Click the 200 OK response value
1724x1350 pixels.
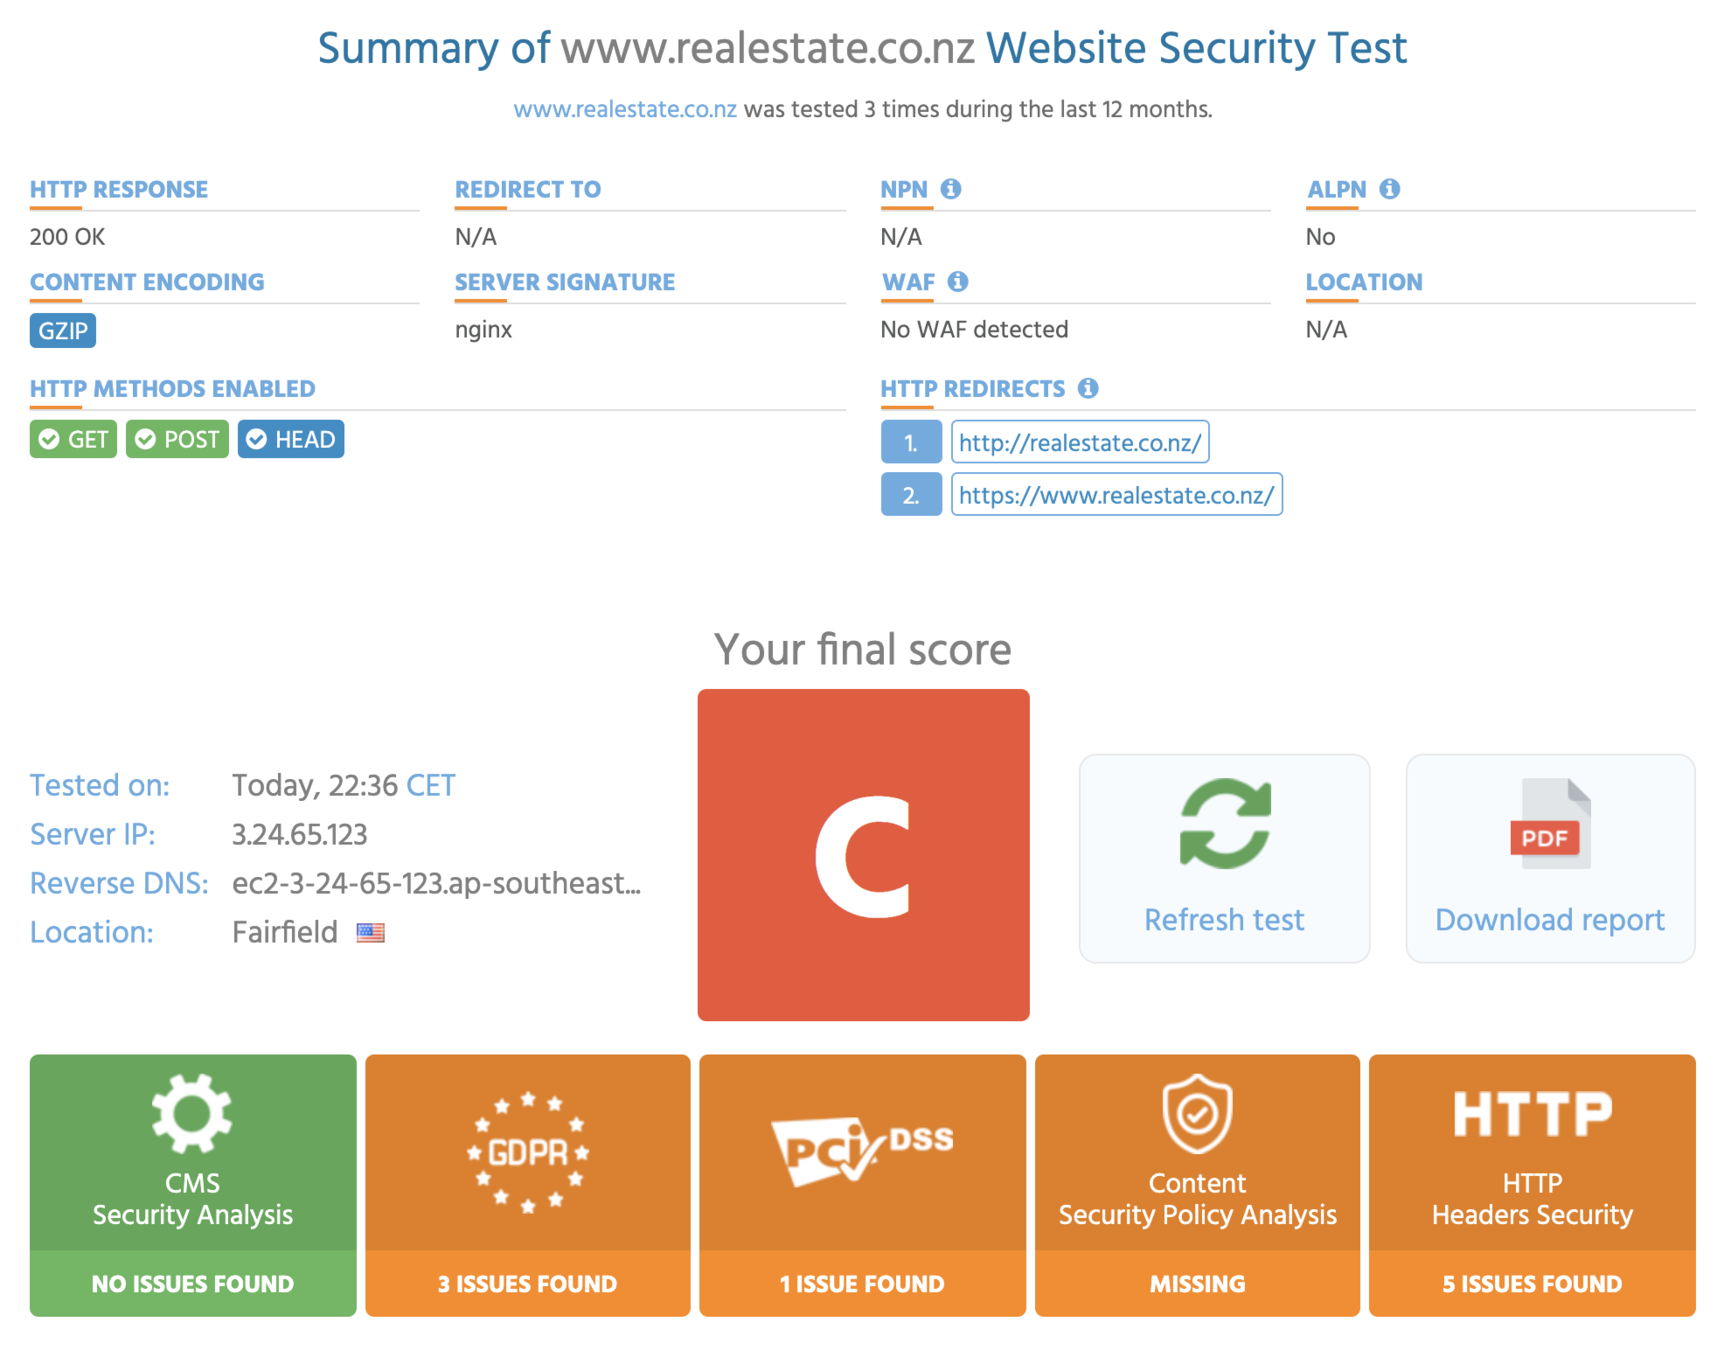pyautogui.click(x=67, y=237)
